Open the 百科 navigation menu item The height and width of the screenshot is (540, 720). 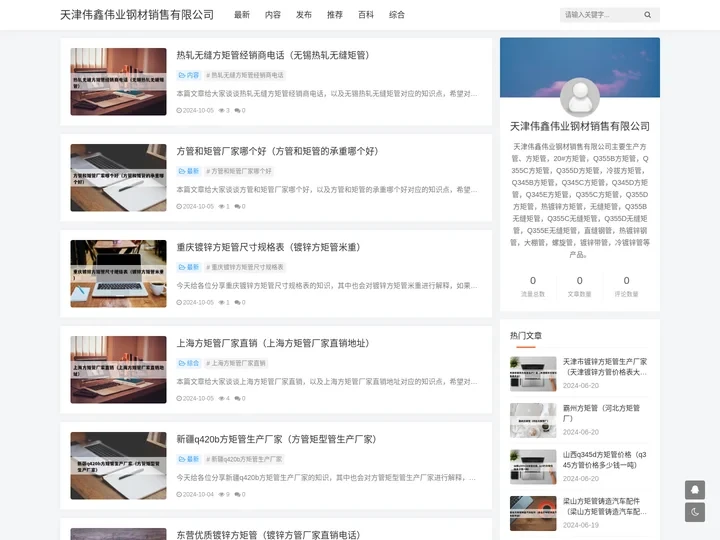[x=366, y=15]
